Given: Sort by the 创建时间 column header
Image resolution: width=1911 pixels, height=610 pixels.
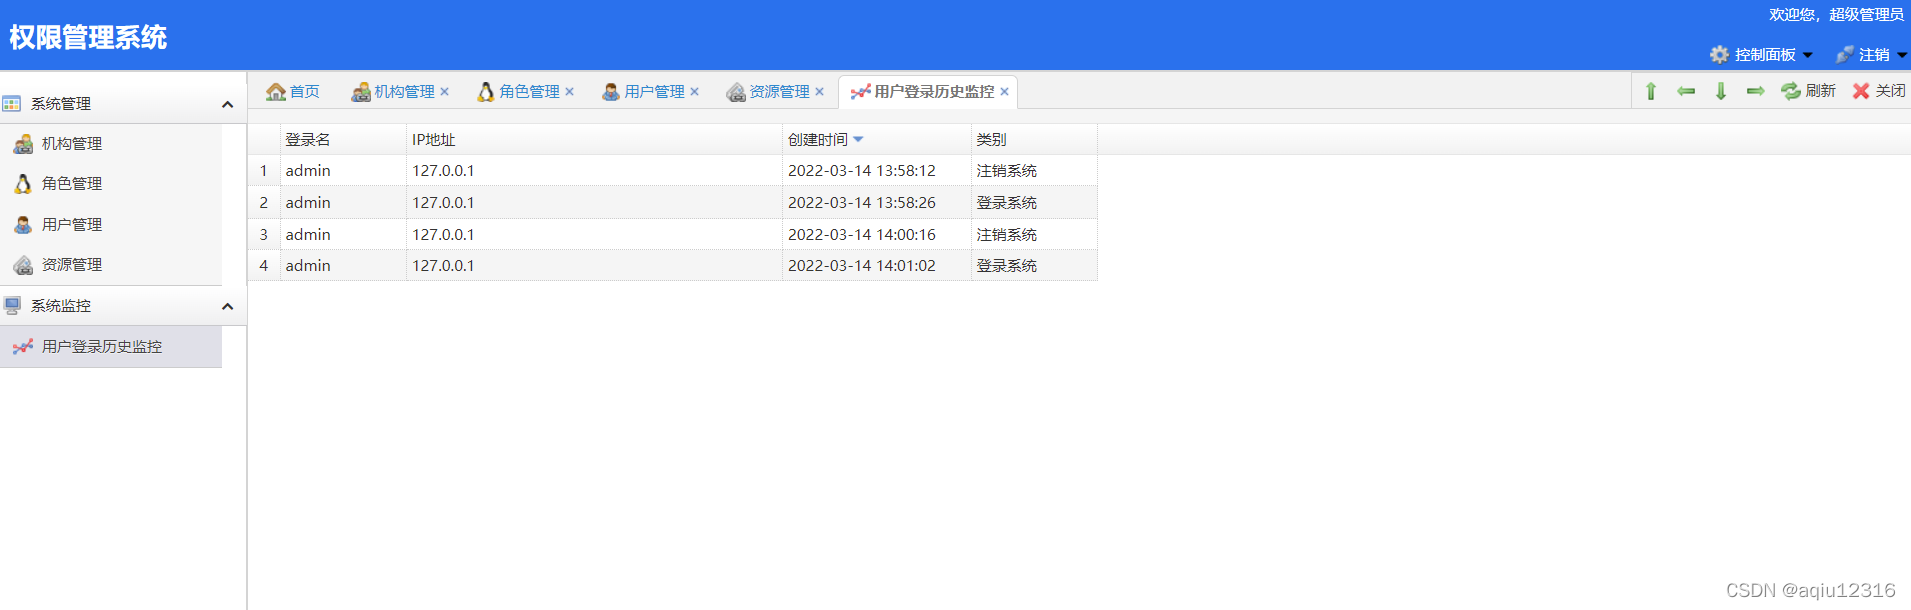Looking at the screenshot, I should point(876,140).
